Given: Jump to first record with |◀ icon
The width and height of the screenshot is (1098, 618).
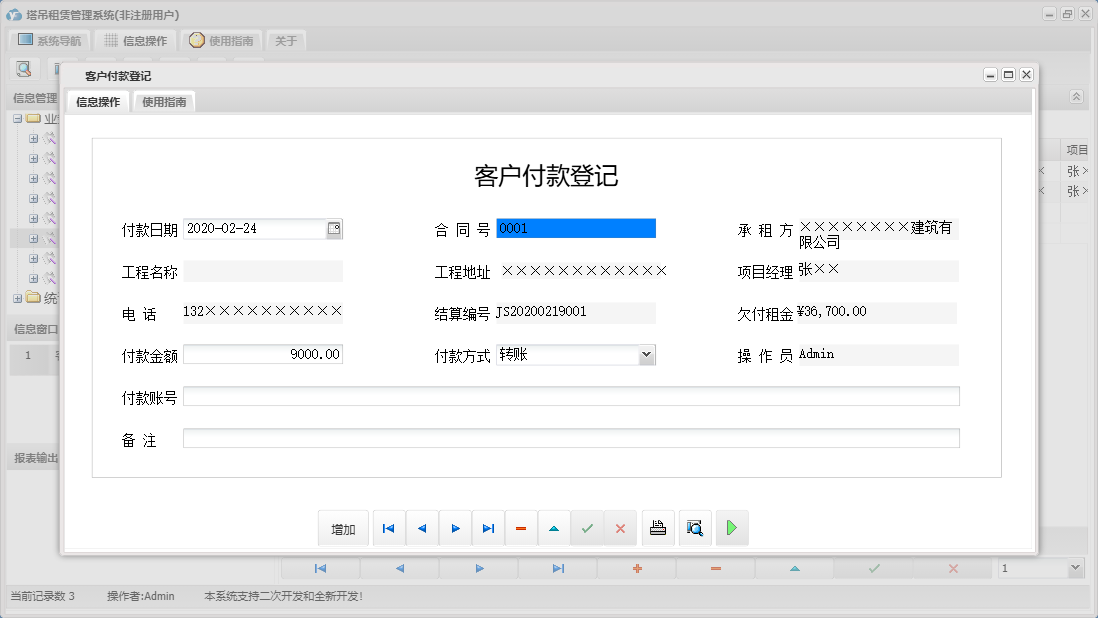Looking at the screenshot, I should coord(389,527).
